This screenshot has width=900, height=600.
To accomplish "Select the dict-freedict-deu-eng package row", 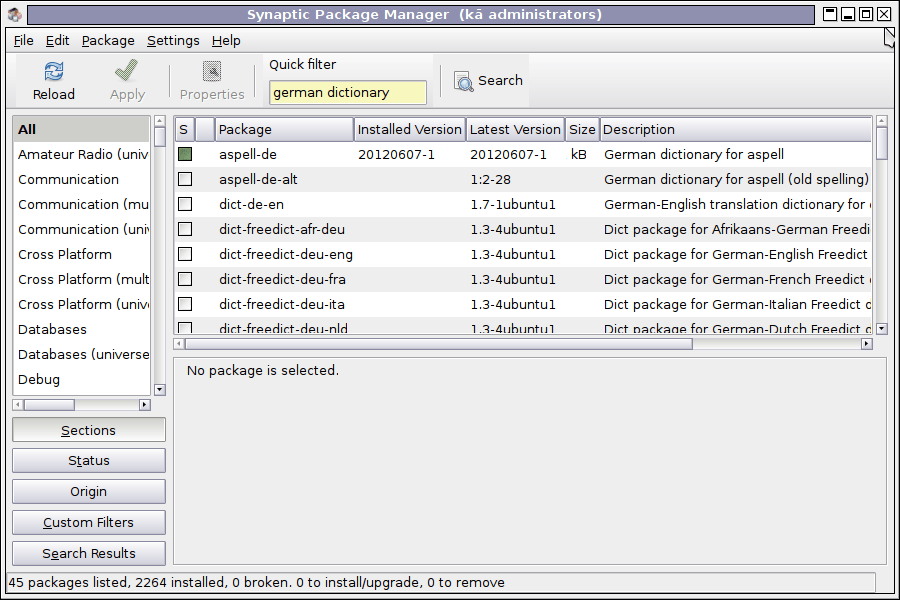I will click(x=523, y=254).
